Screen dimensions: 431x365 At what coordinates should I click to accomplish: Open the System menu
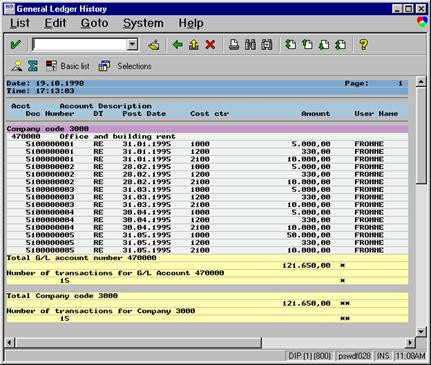(143, 23)
